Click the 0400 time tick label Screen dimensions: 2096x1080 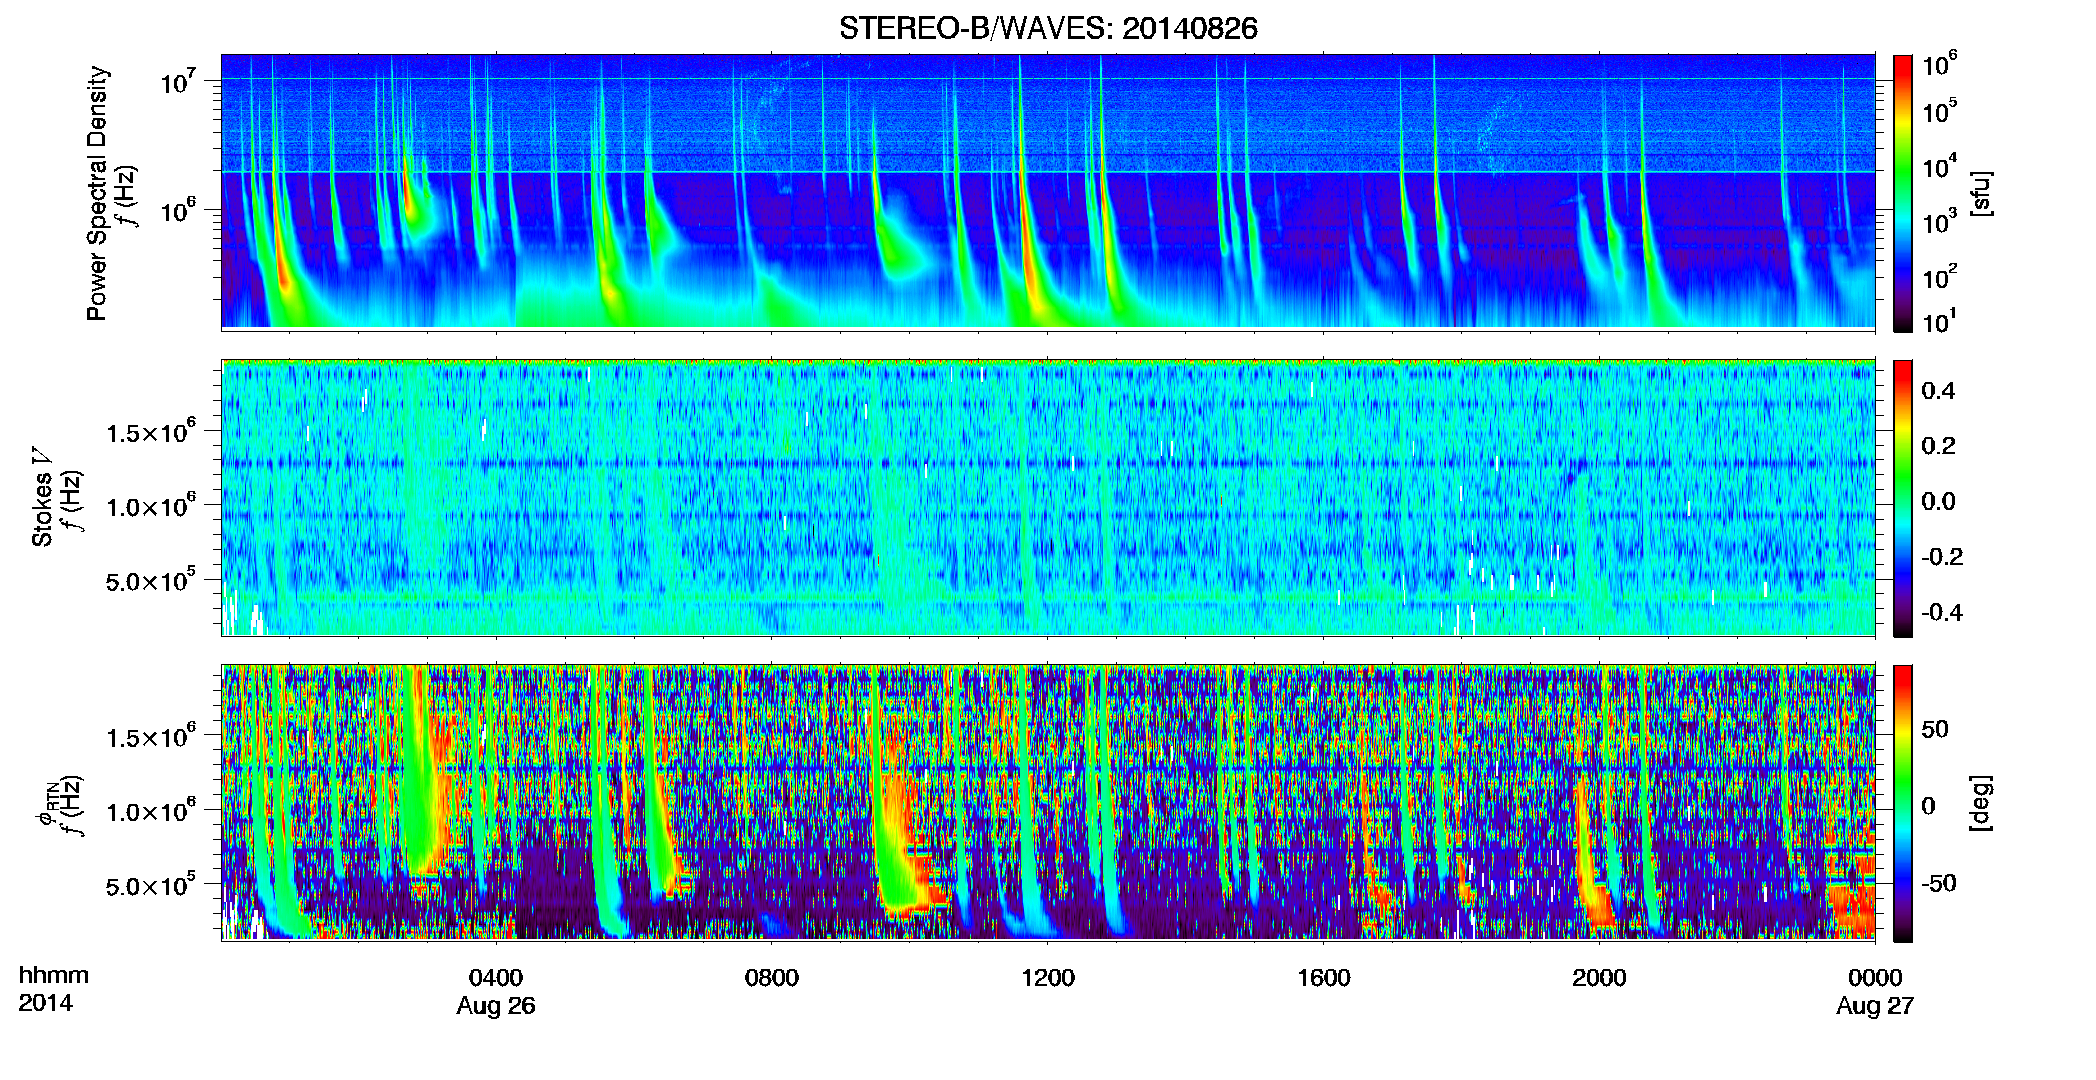[496, 977]
